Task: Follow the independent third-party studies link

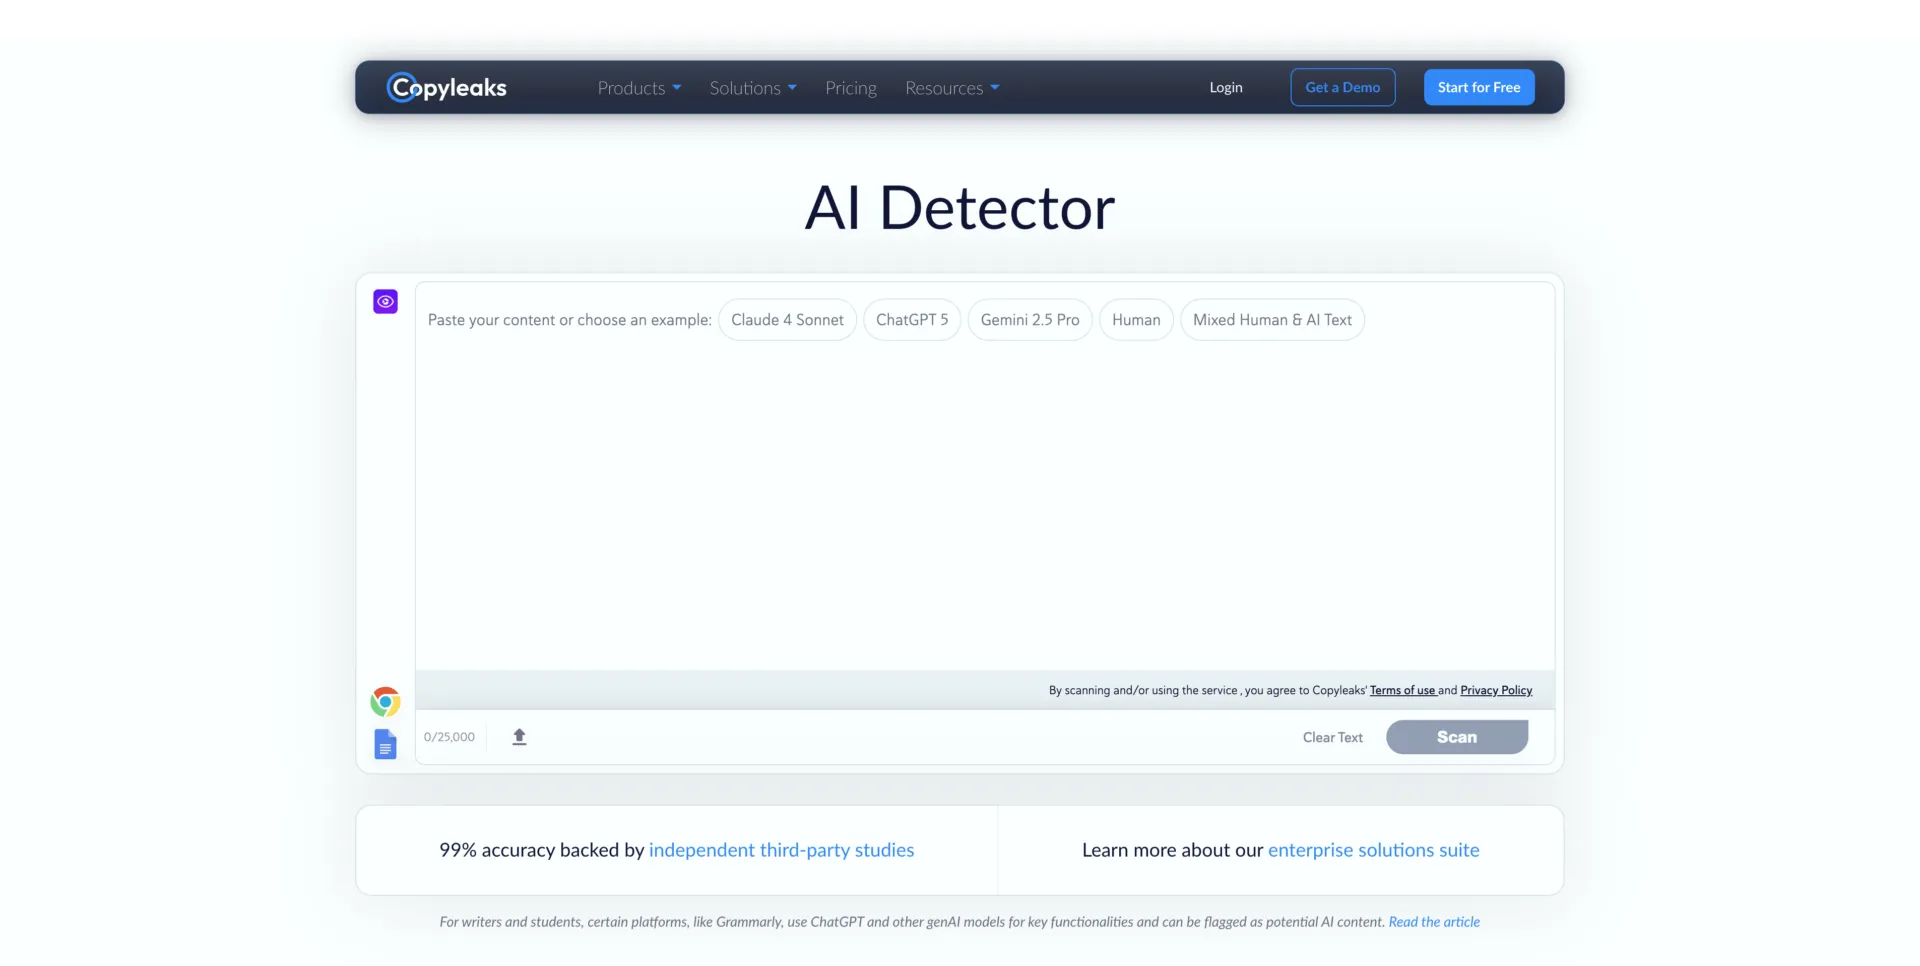Action: (x=781, y=849)
